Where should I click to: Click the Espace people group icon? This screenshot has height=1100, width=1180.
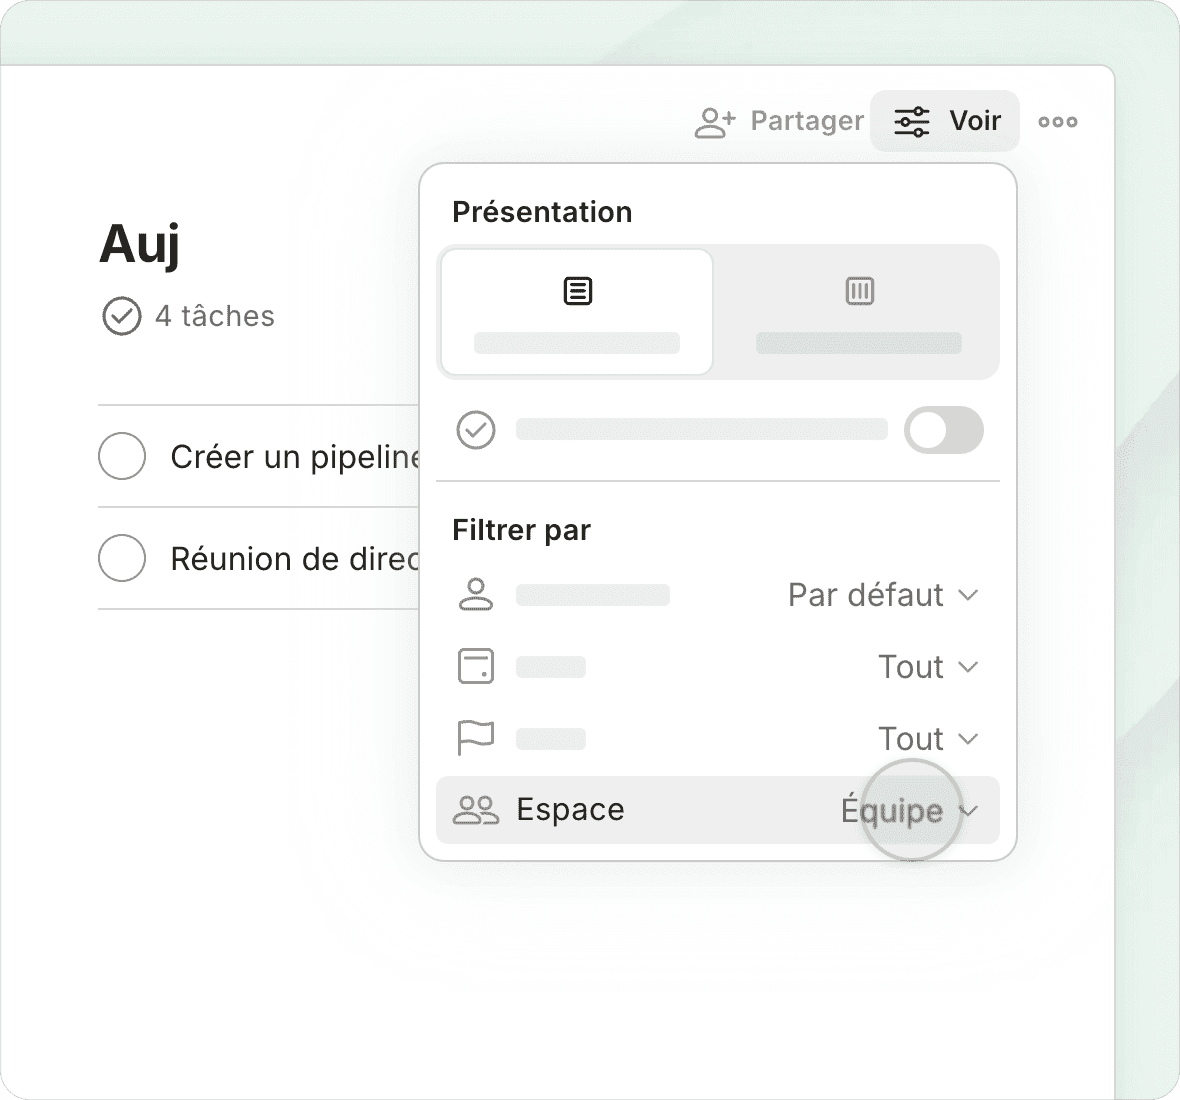(476, 810)
